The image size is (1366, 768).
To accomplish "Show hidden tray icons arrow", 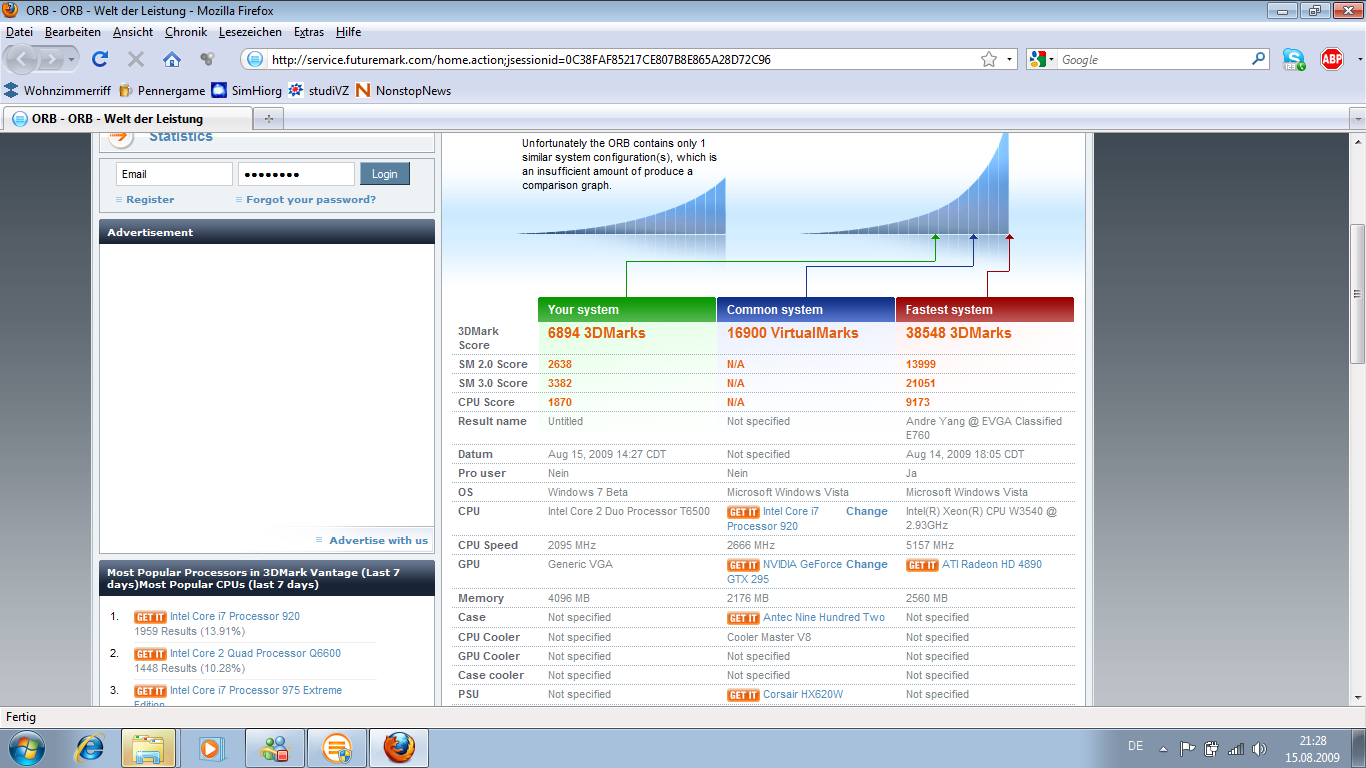I will 1163,748.
